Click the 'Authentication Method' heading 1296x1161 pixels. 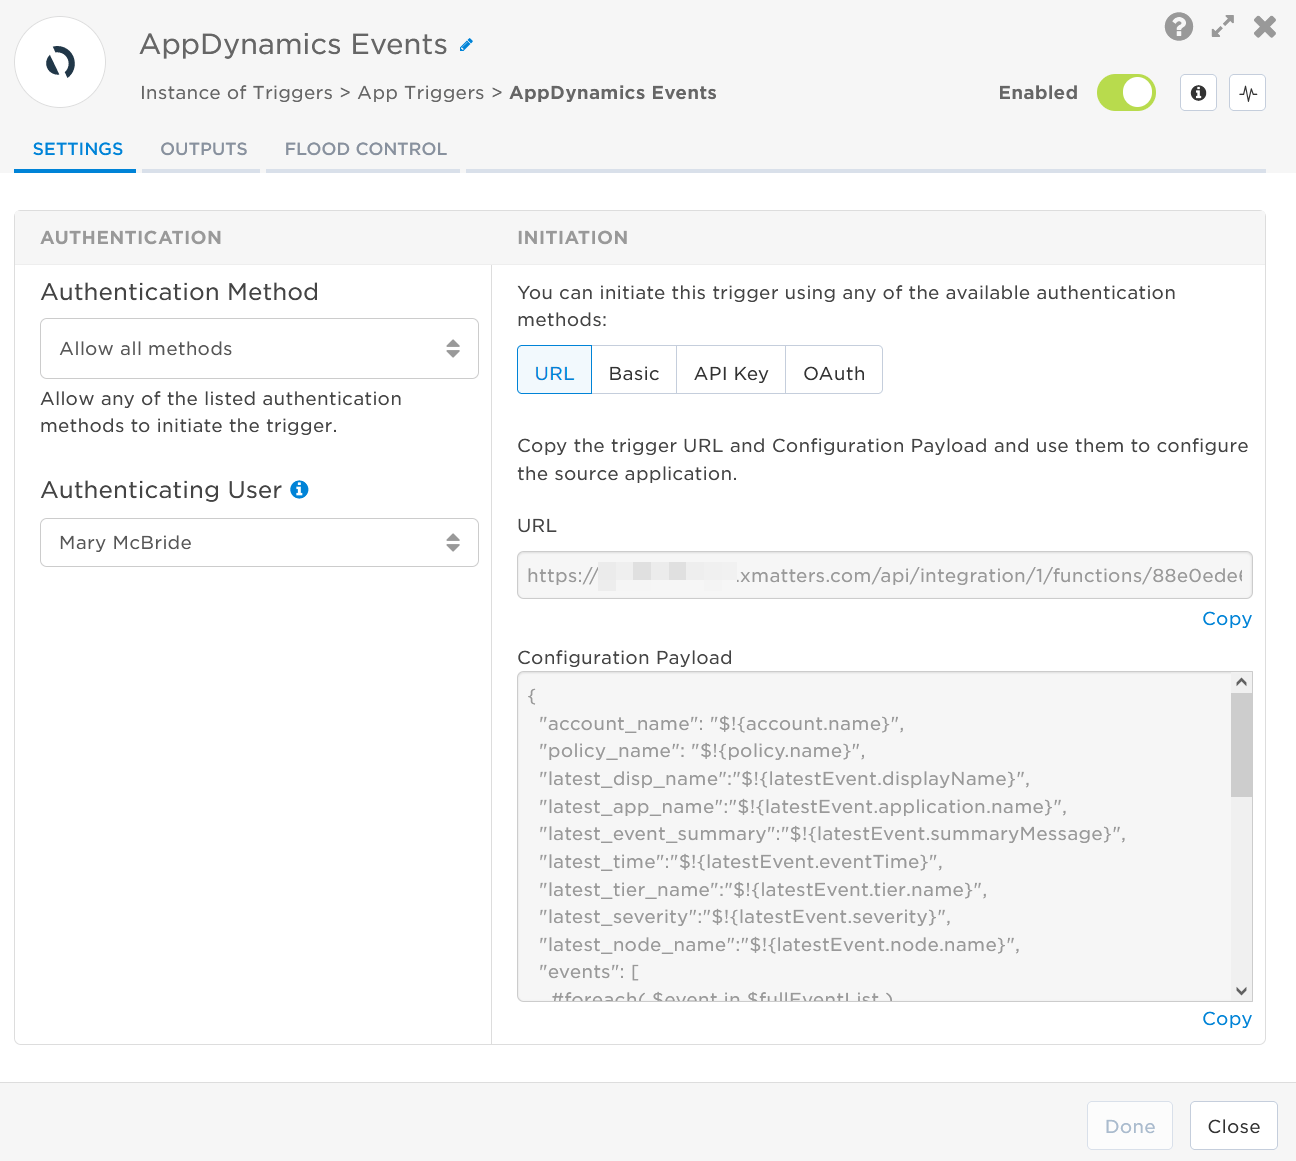[x=179, y=292]
